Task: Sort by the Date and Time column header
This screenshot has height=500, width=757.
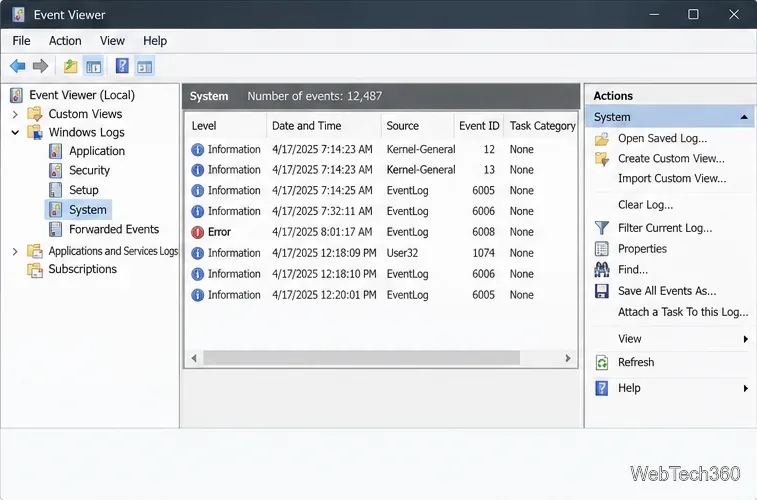Action: (323, 126)
